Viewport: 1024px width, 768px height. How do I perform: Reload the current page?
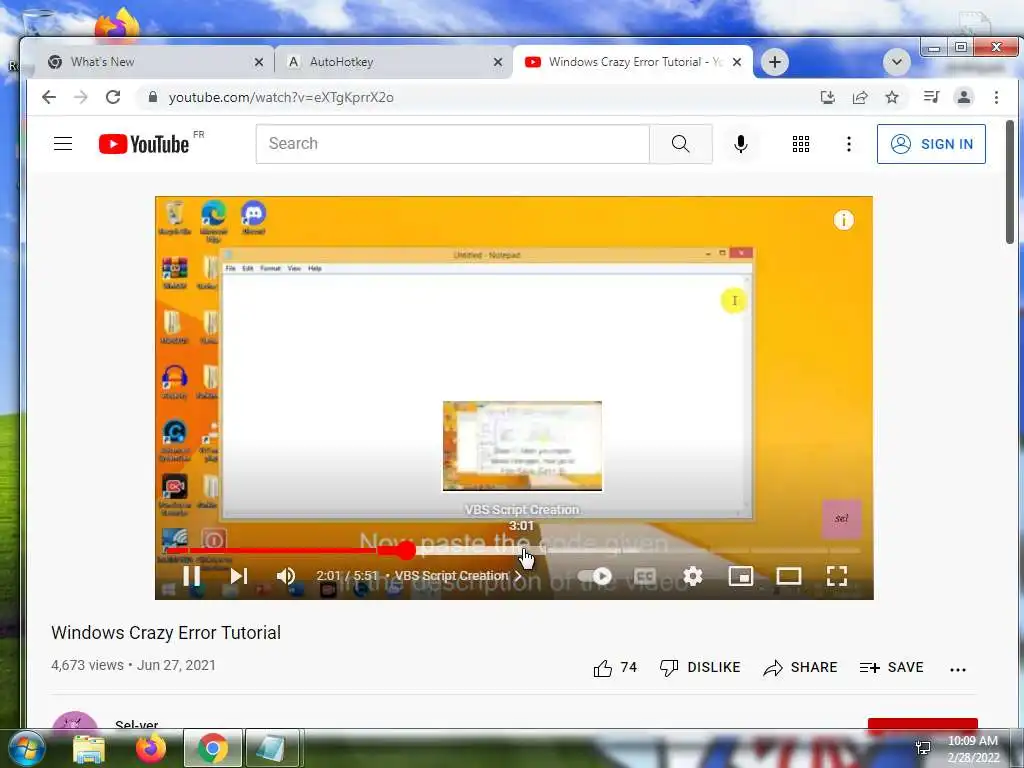click(113, 97)
